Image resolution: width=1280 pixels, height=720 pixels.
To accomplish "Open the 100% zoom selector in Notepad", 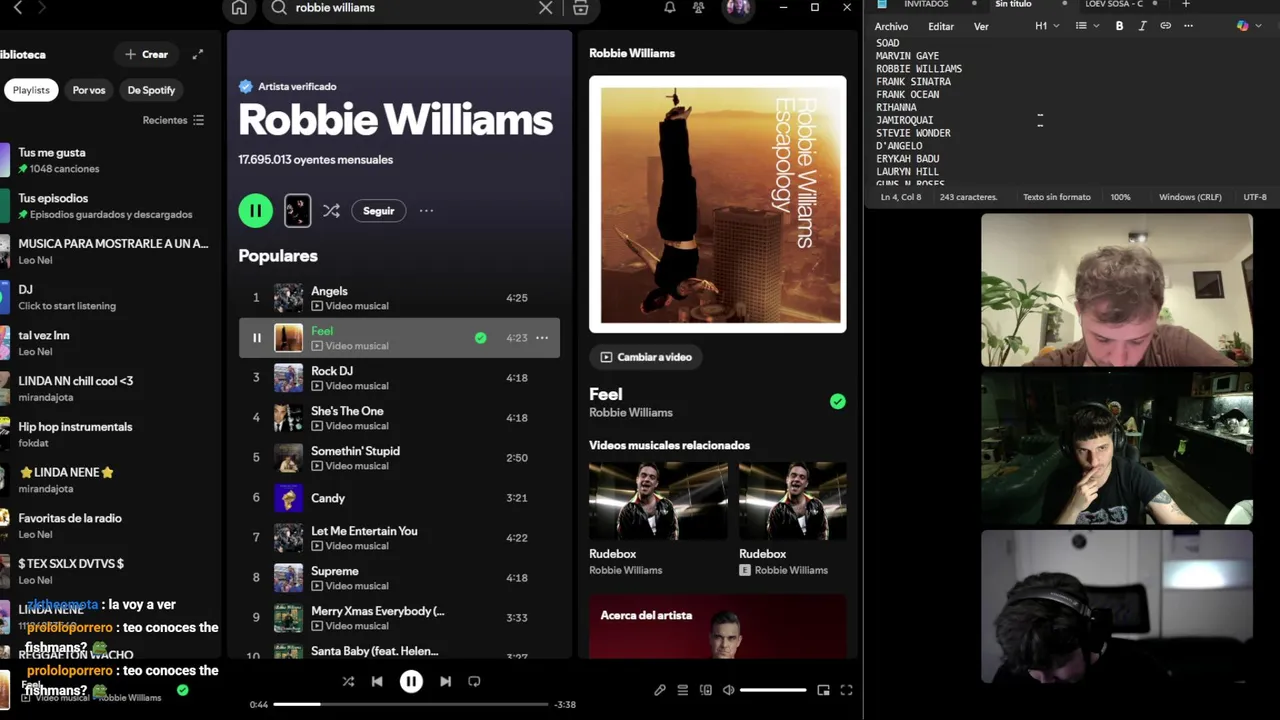I will coord(1120,197).
